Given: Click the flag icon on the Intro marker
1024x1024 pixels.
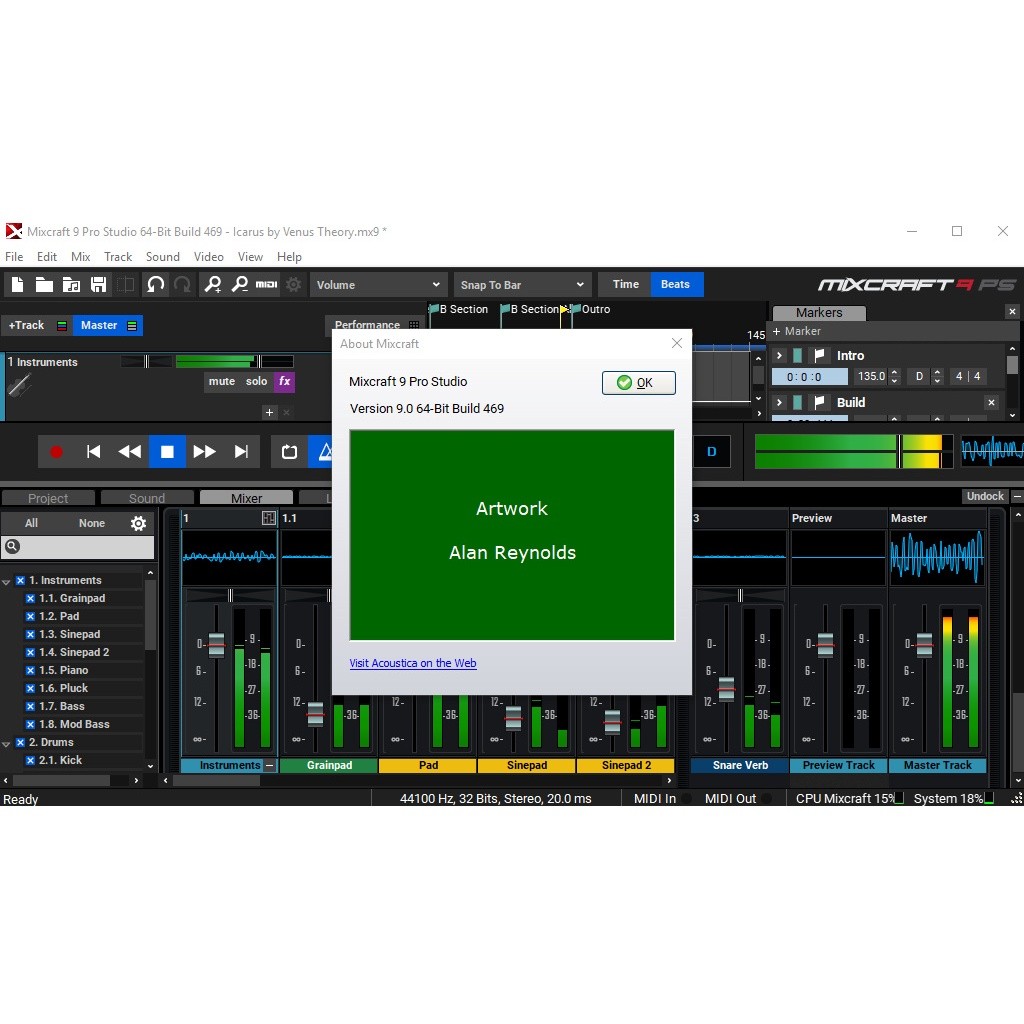Looking at the screenshot, I should pos(820,355).
